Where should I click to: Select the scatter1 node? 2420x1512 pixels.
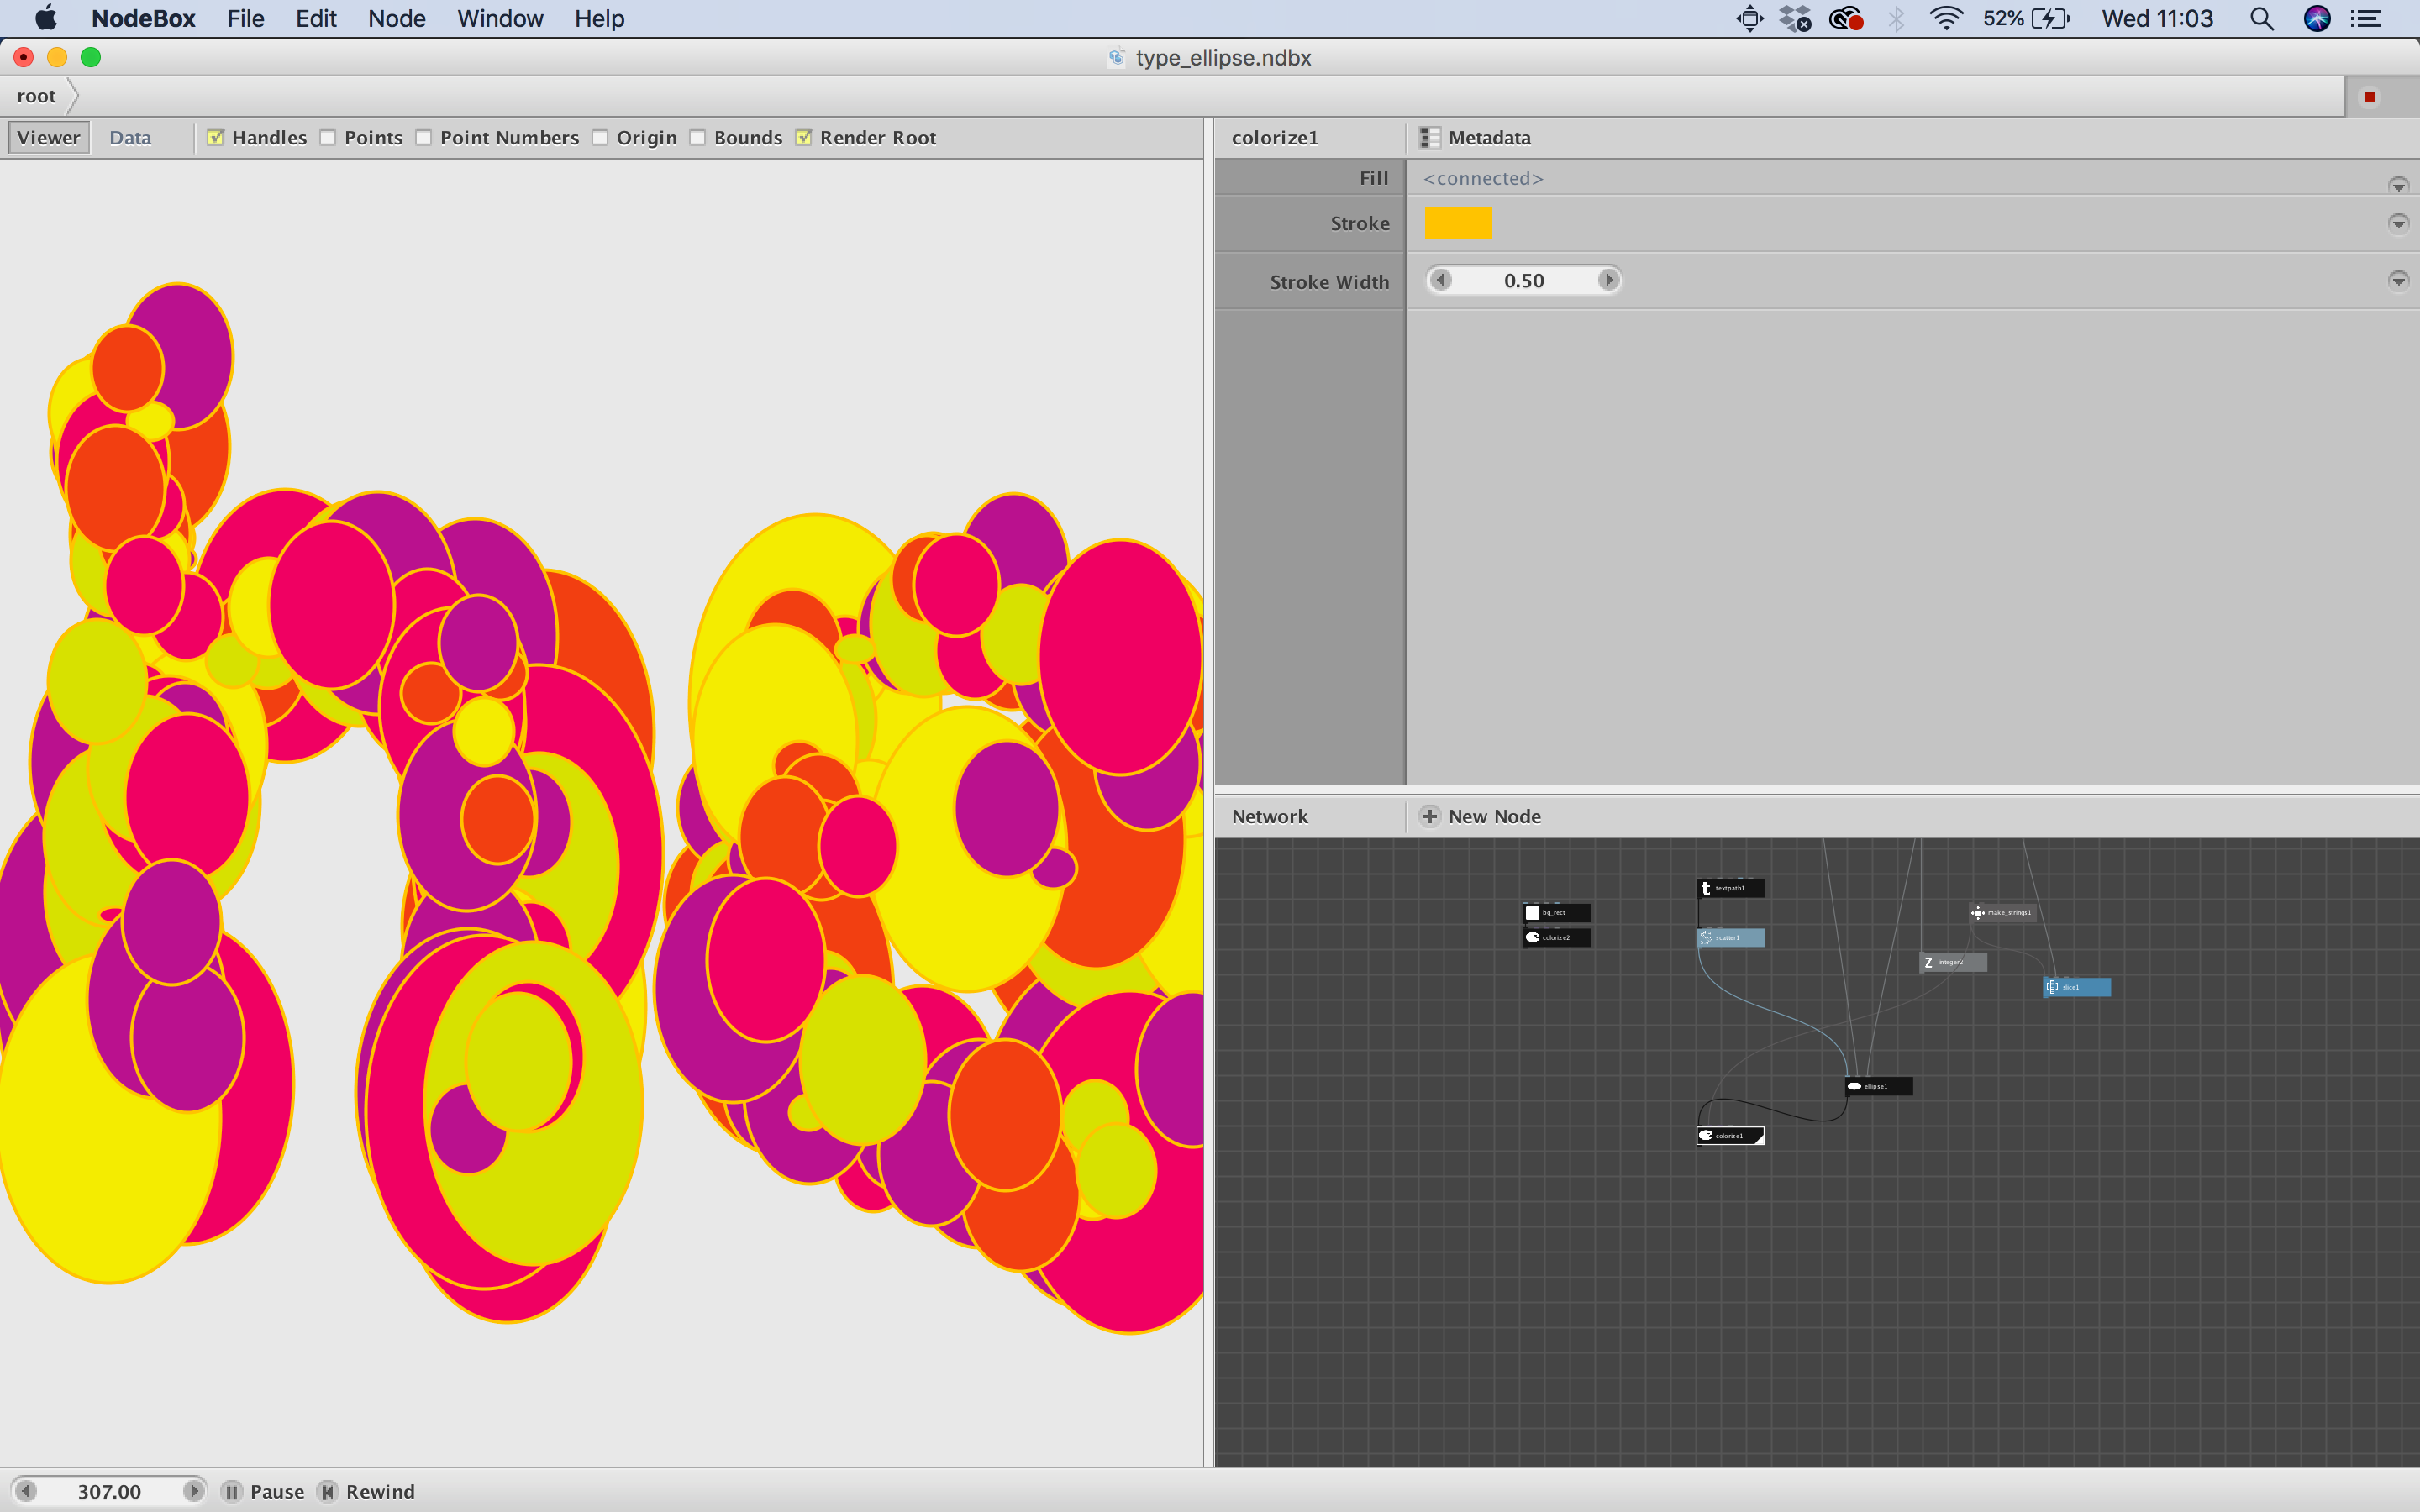[x=1730, y=938]
